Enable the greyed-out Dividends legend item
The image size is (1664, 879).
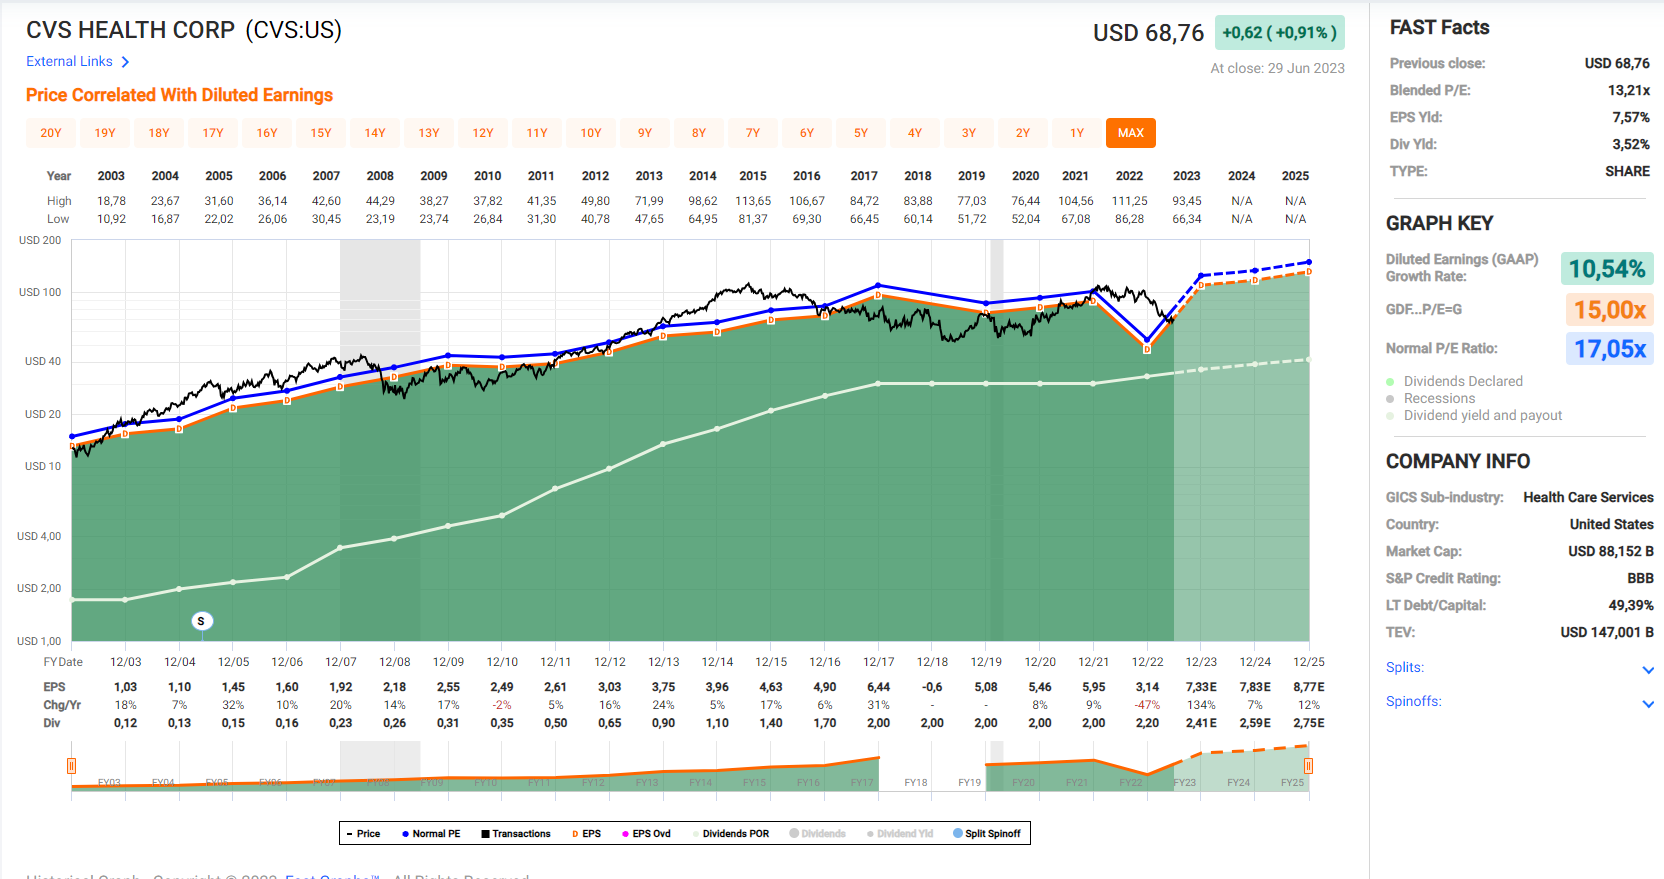pyautogui.click(x=817, y=834)
